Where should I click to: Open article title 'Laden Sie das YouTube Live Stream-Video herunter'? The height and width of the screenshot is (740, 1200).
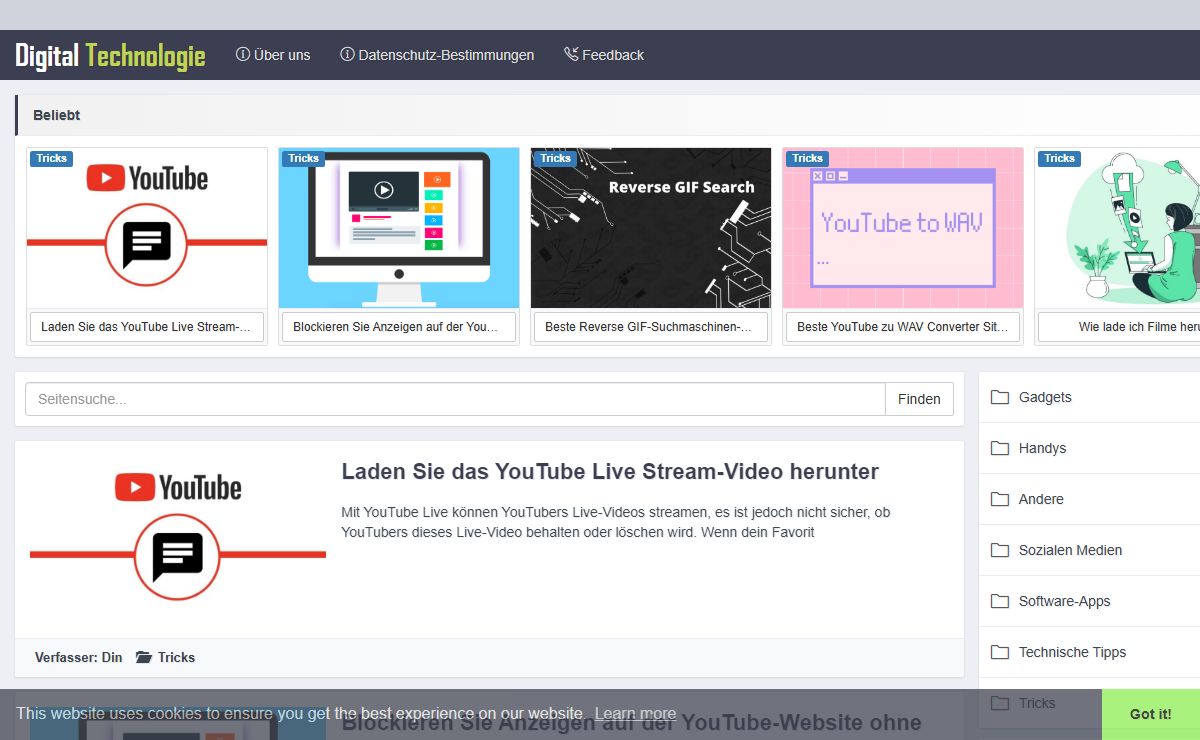(x=610, y=472)
